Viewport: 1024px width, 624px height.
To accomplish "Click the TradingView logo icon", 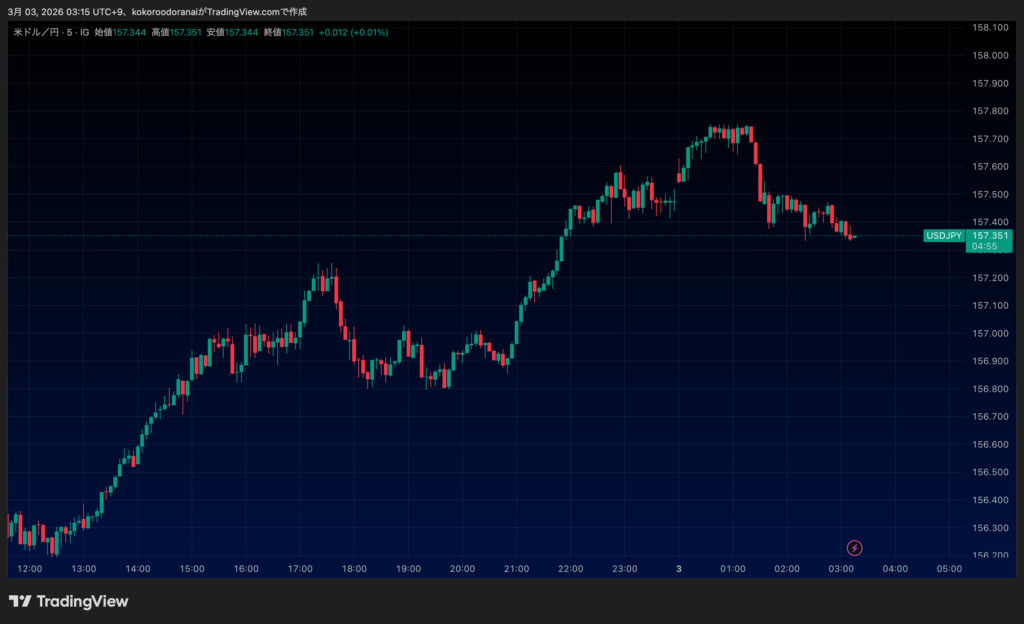I will (19, 601).
